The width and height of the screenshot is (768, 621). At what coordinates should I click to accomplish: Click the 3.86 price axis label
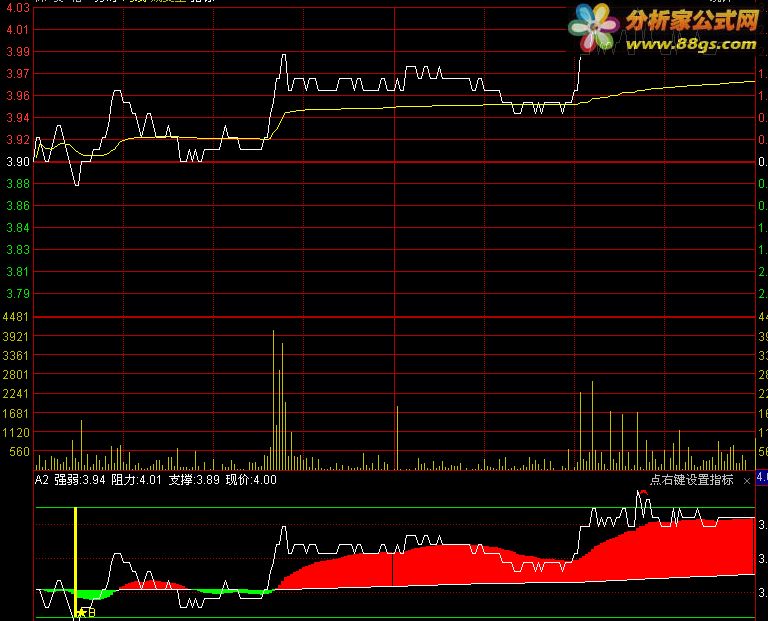tap(18, 206)
